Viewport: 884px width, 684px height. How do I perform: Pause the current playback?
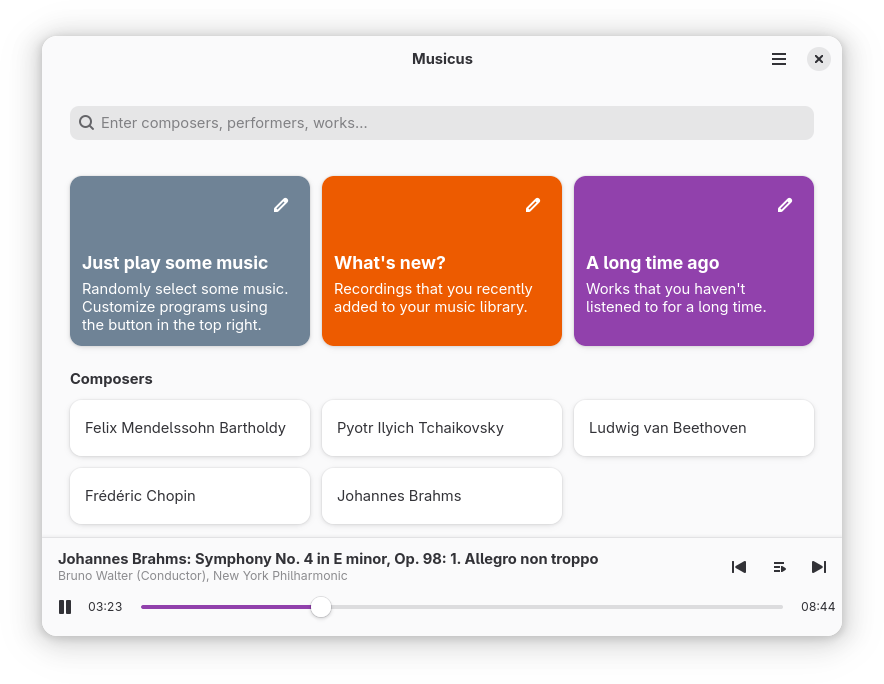(65, 607)
